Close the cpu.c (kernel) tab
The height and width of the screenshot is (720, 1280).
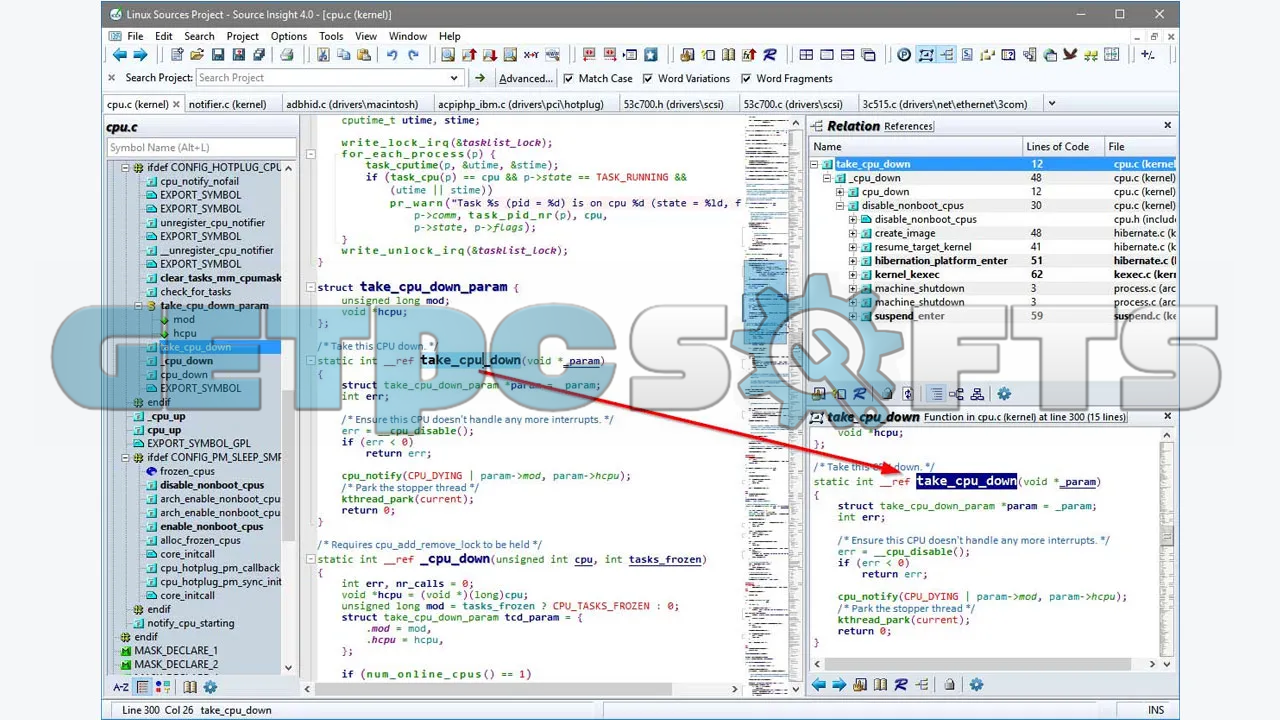click(x=176, y=104)
